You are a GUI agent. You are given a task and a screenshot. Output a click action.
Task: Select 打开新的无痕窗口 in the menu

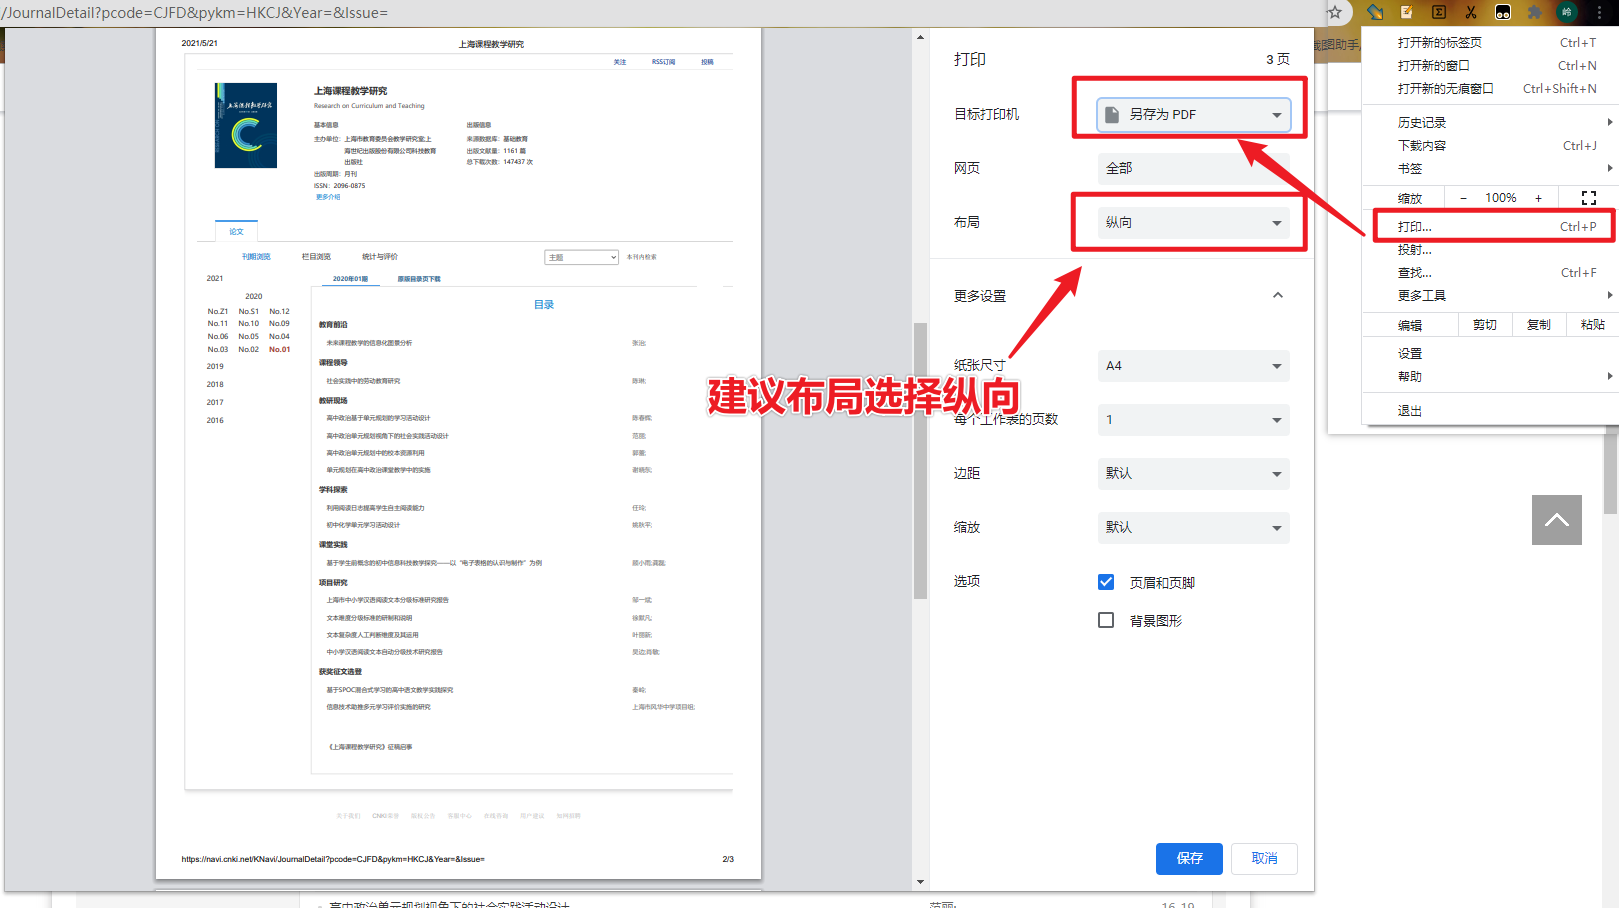coord(1490,88)
